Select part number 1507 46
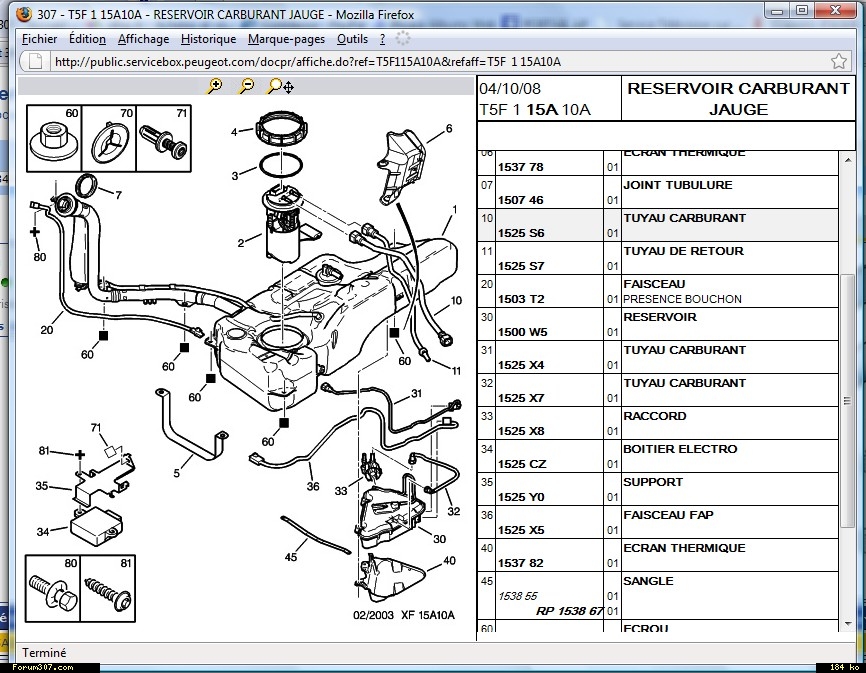The image size is (866, 673). click(521, 200)
